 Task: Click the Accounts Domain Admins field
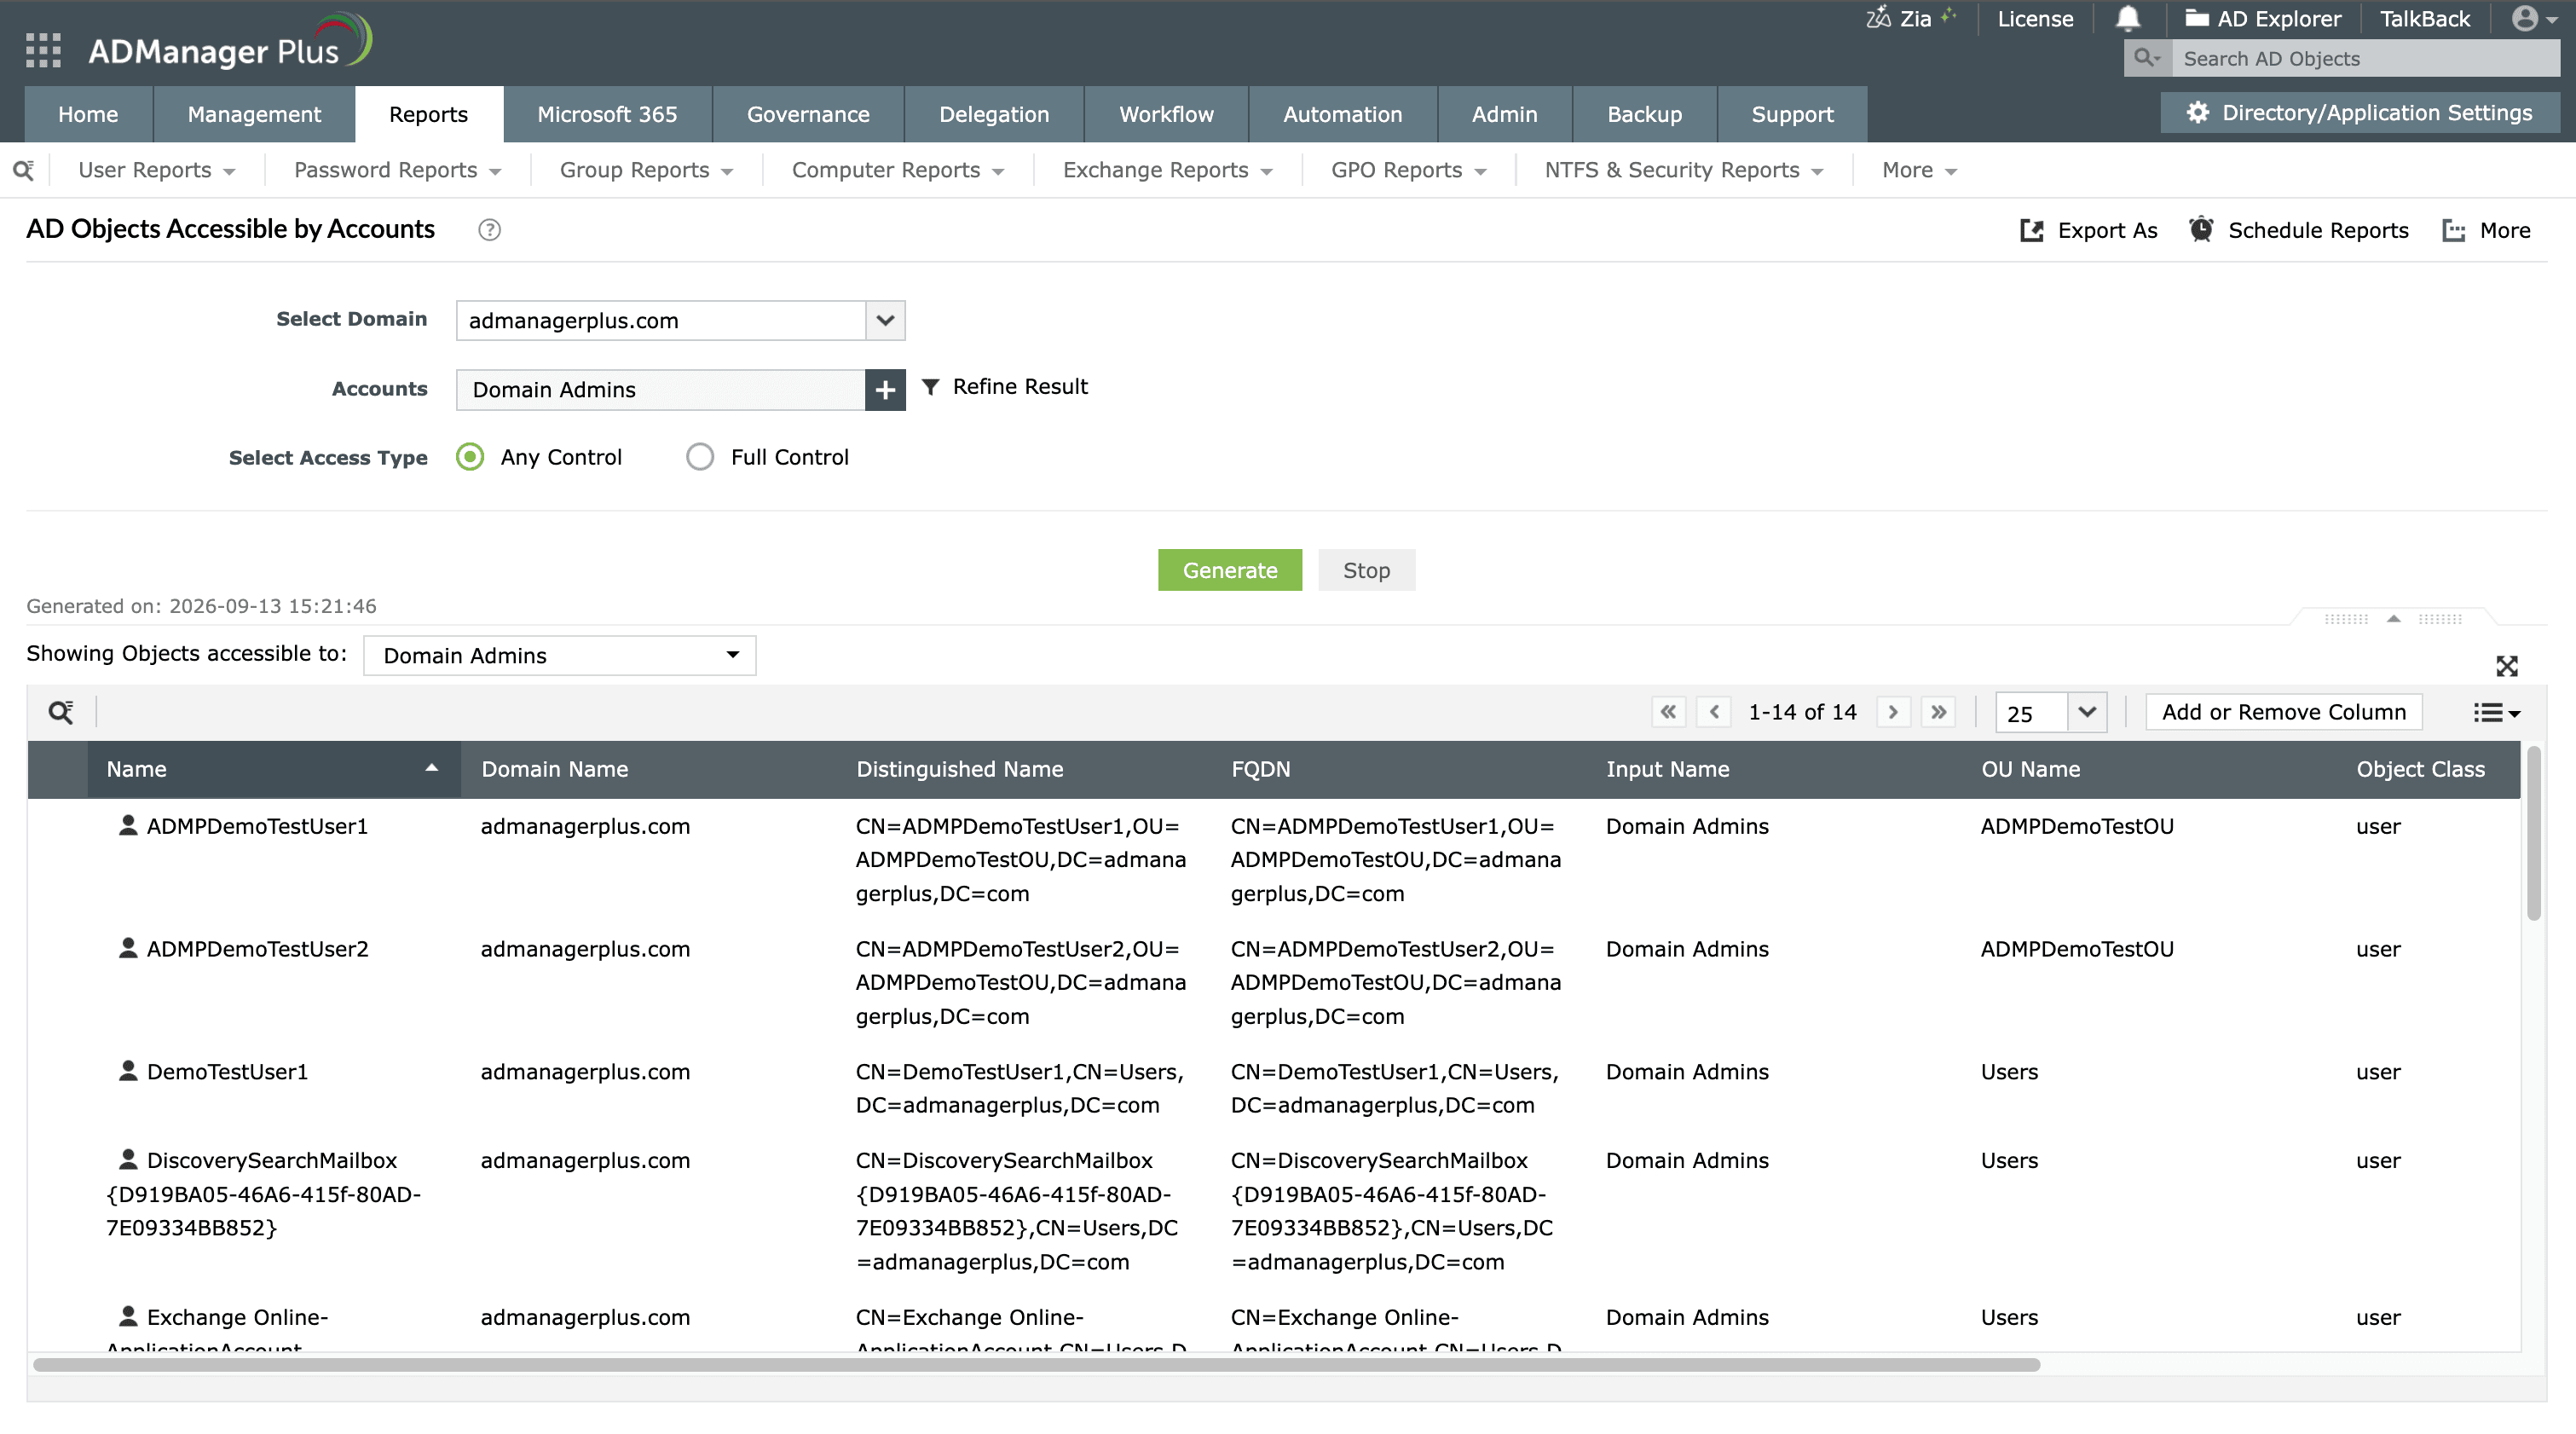click(x=660, y=390)
